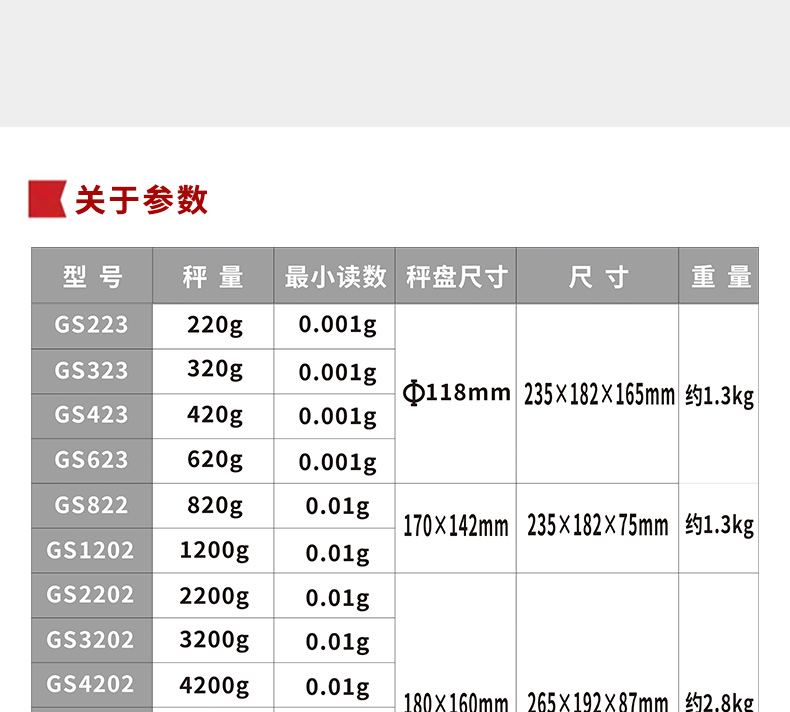Viewport: 790px width, 712px height.
Task: Select model cell GS3202
Action: coord(92,640)
